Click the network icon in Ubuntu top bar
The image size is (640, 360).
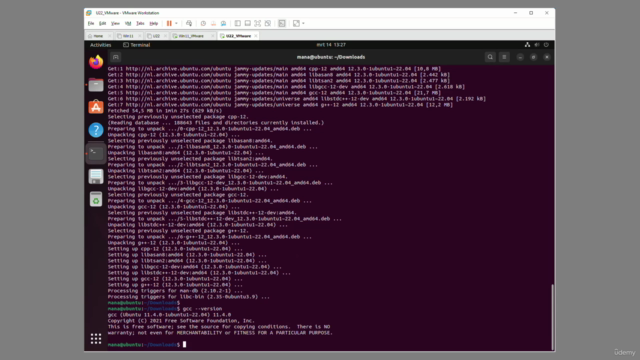(x=527, y=45)
